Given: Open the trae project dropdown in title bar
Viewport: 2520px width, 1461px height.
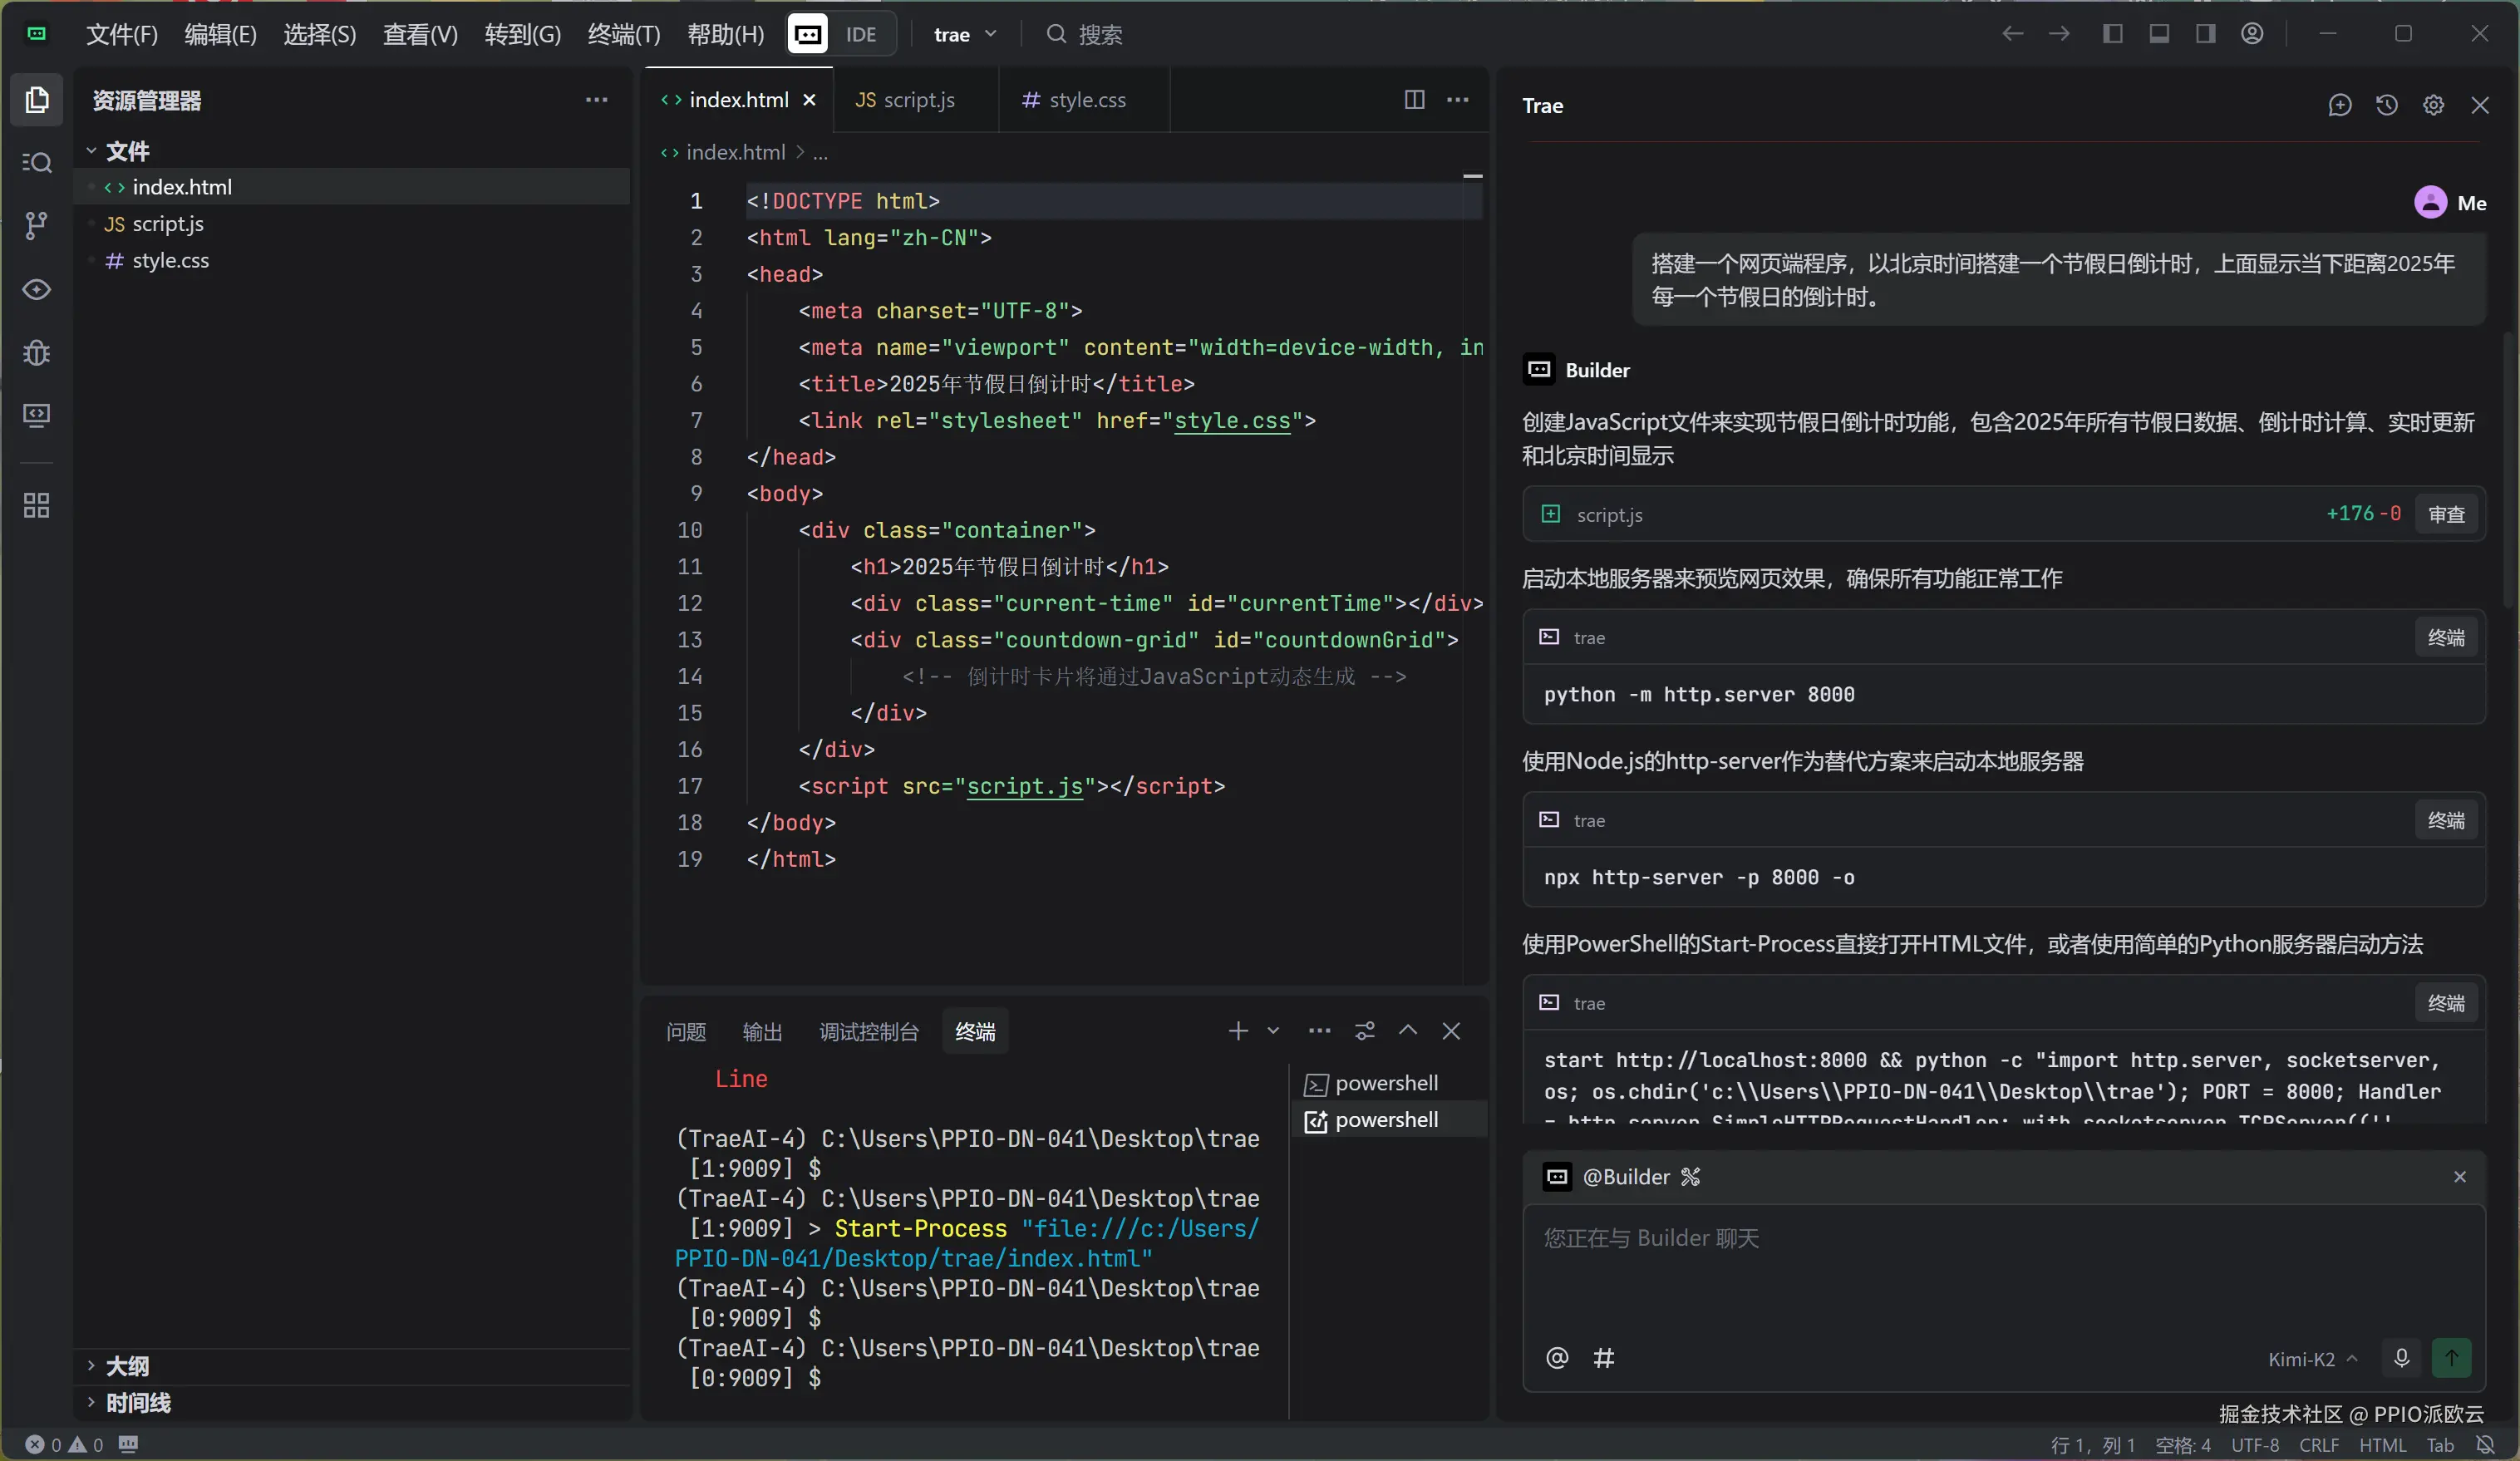Looking at the screenshot, I should click(964, 34).
